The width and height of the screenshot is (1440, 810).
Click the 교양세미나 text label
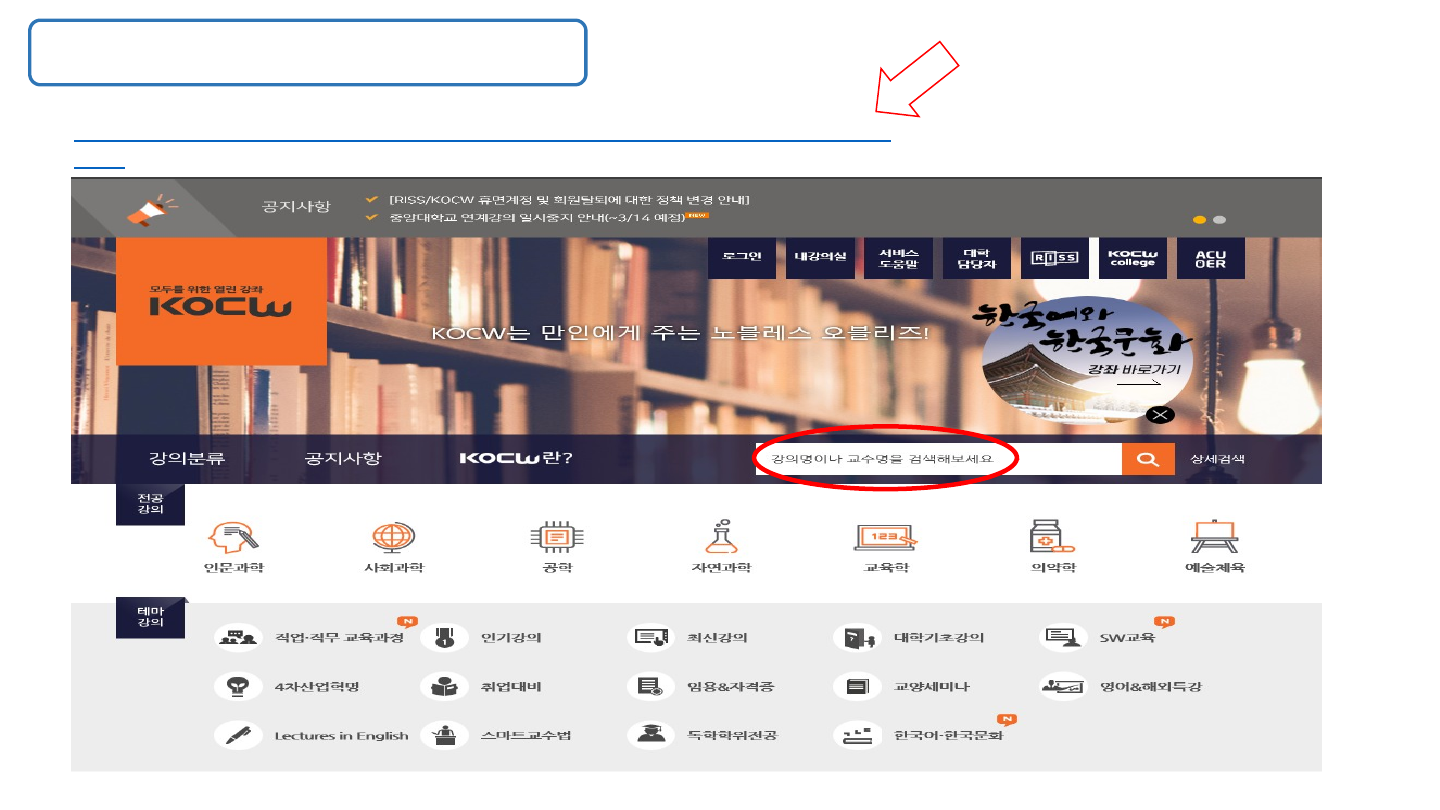click(x=931, y=687)
